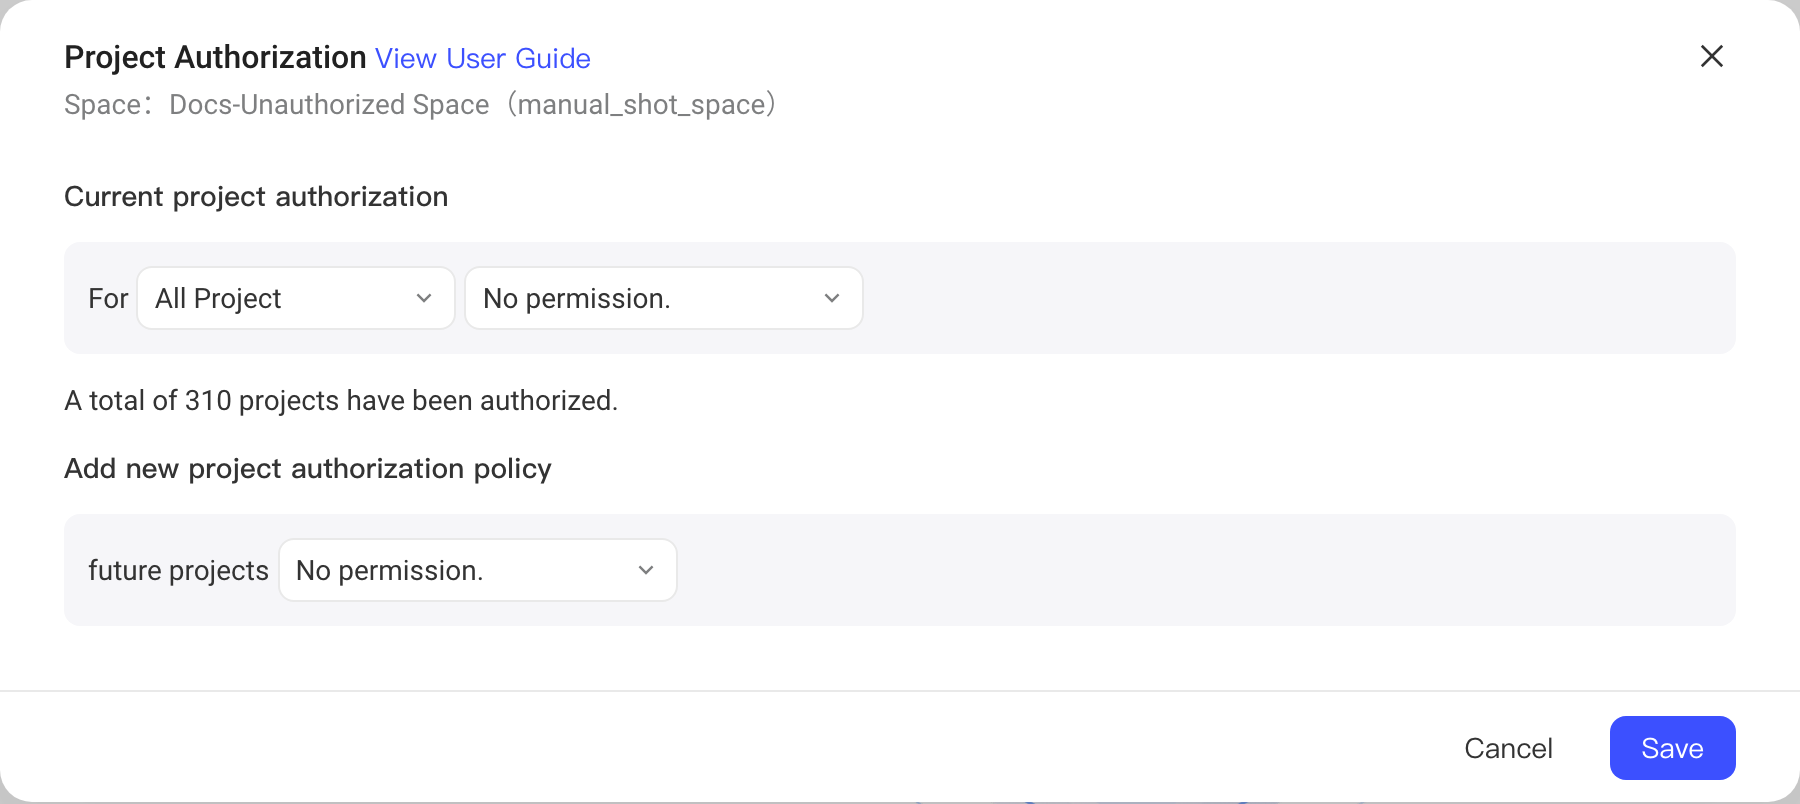
Task: Click the Space: label under the title
Action: pos(106,104)
